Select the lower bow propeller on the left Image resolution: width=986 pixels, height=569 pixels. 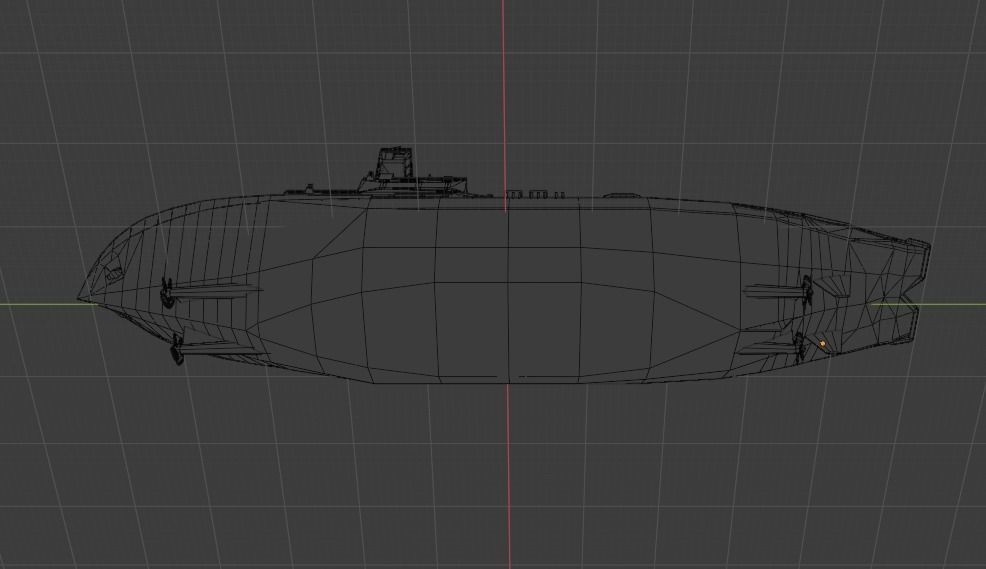[177, 349]
